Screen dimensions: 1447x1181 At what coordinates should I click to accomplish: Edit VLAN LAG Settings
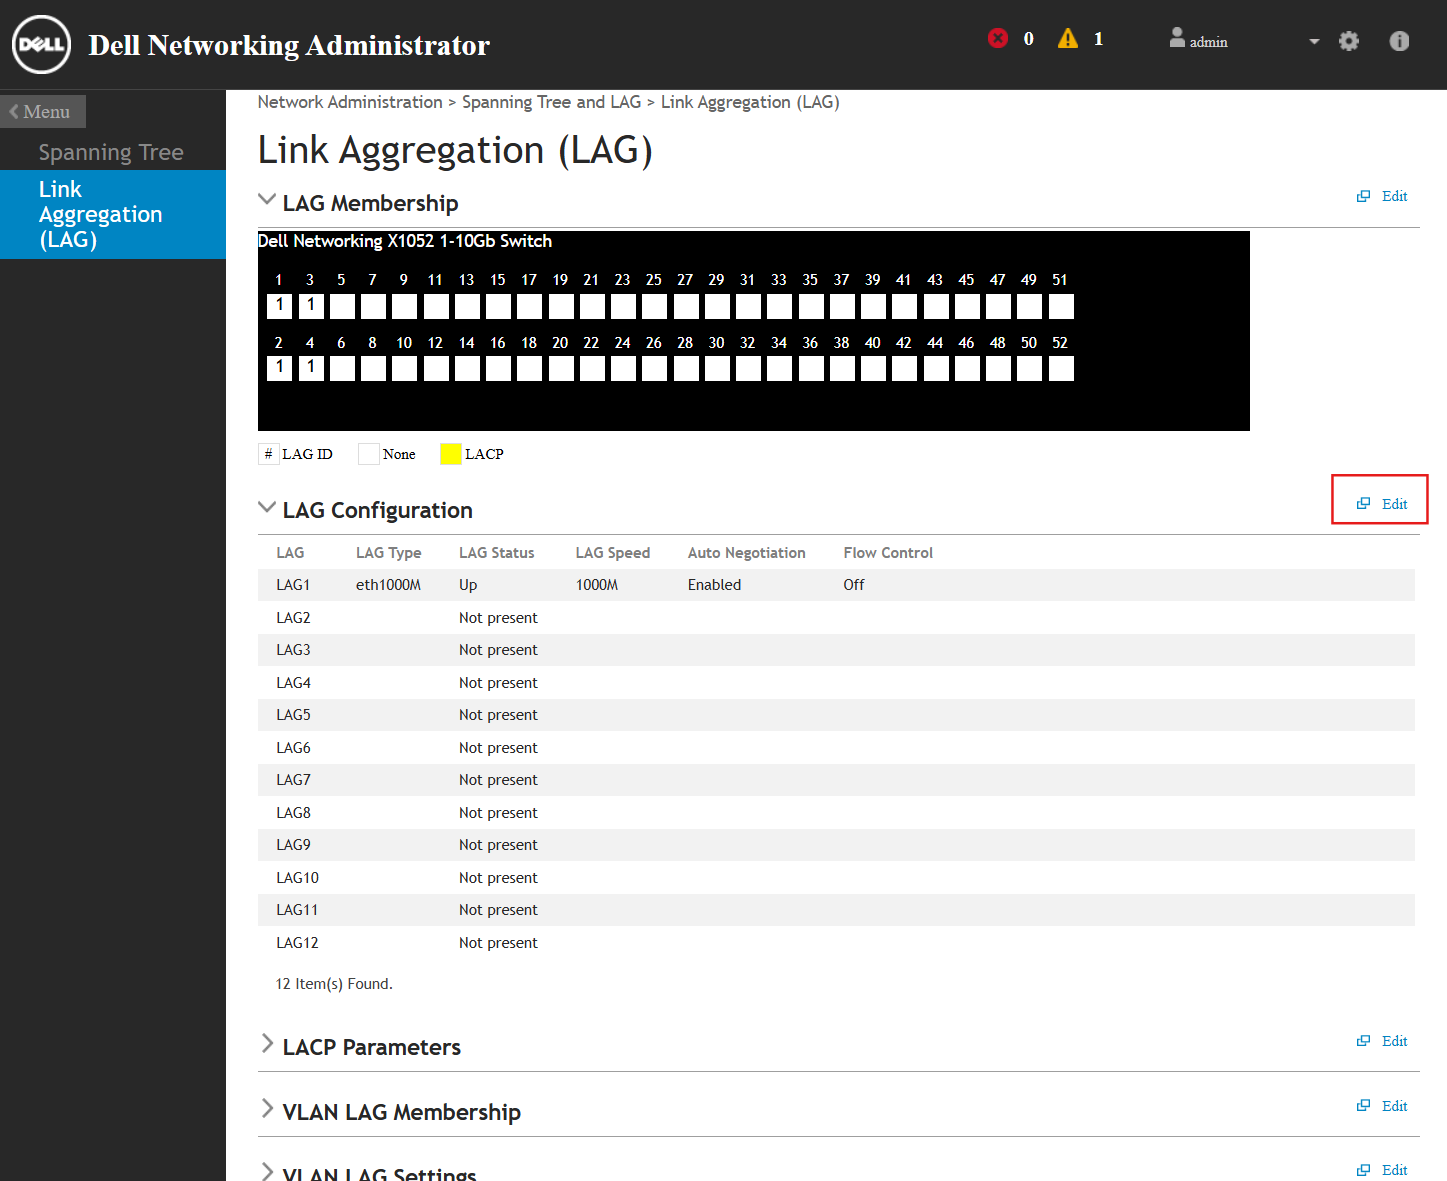[x=1394, y=1170]
